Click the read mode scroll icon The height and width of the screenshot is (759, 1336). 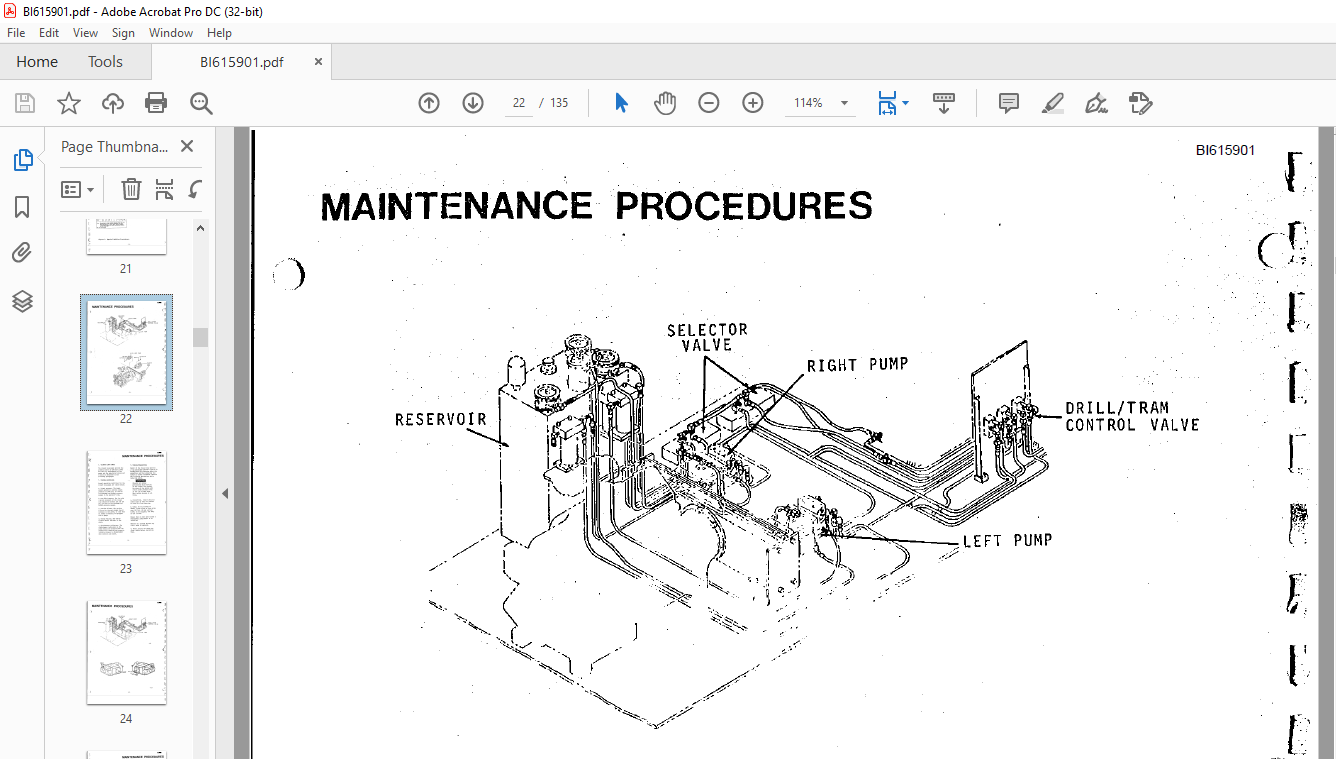944,103
